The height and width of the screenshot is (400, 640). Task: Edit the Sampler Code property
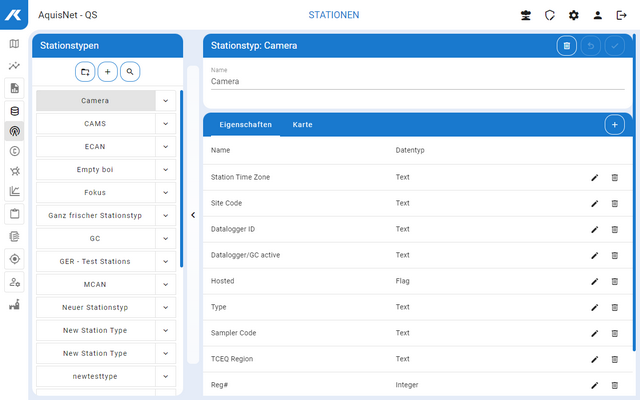click(594, 333)
